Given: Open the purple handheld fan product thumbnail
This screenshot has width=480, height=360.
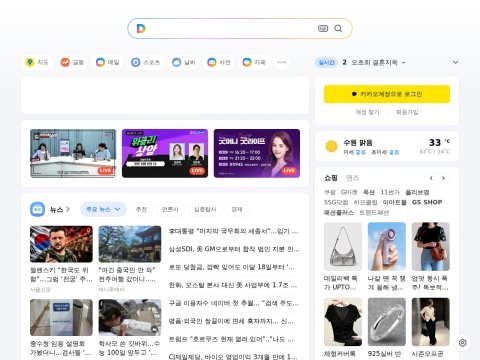Looking at the screenshot, I should [x=387, y=247].
